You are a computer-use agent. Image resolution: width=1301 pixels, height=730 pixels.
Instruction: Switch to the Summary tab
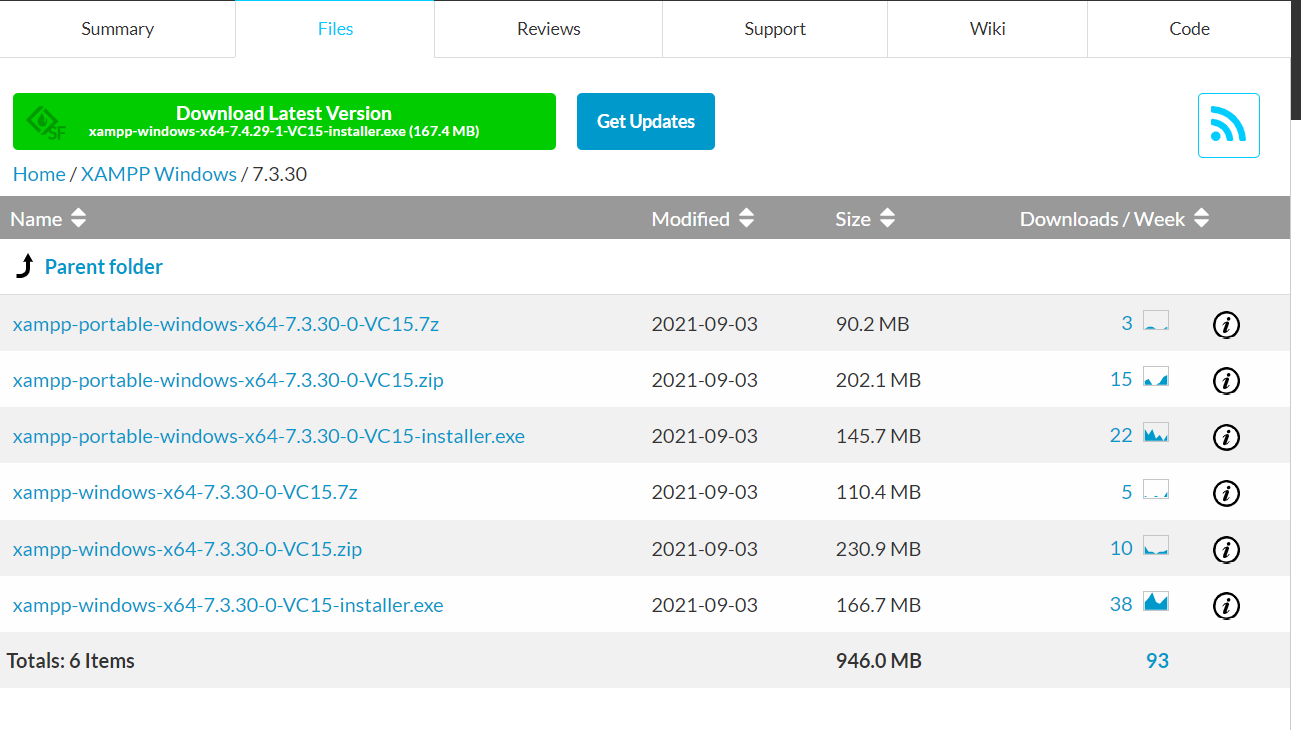tap(118, 29)
